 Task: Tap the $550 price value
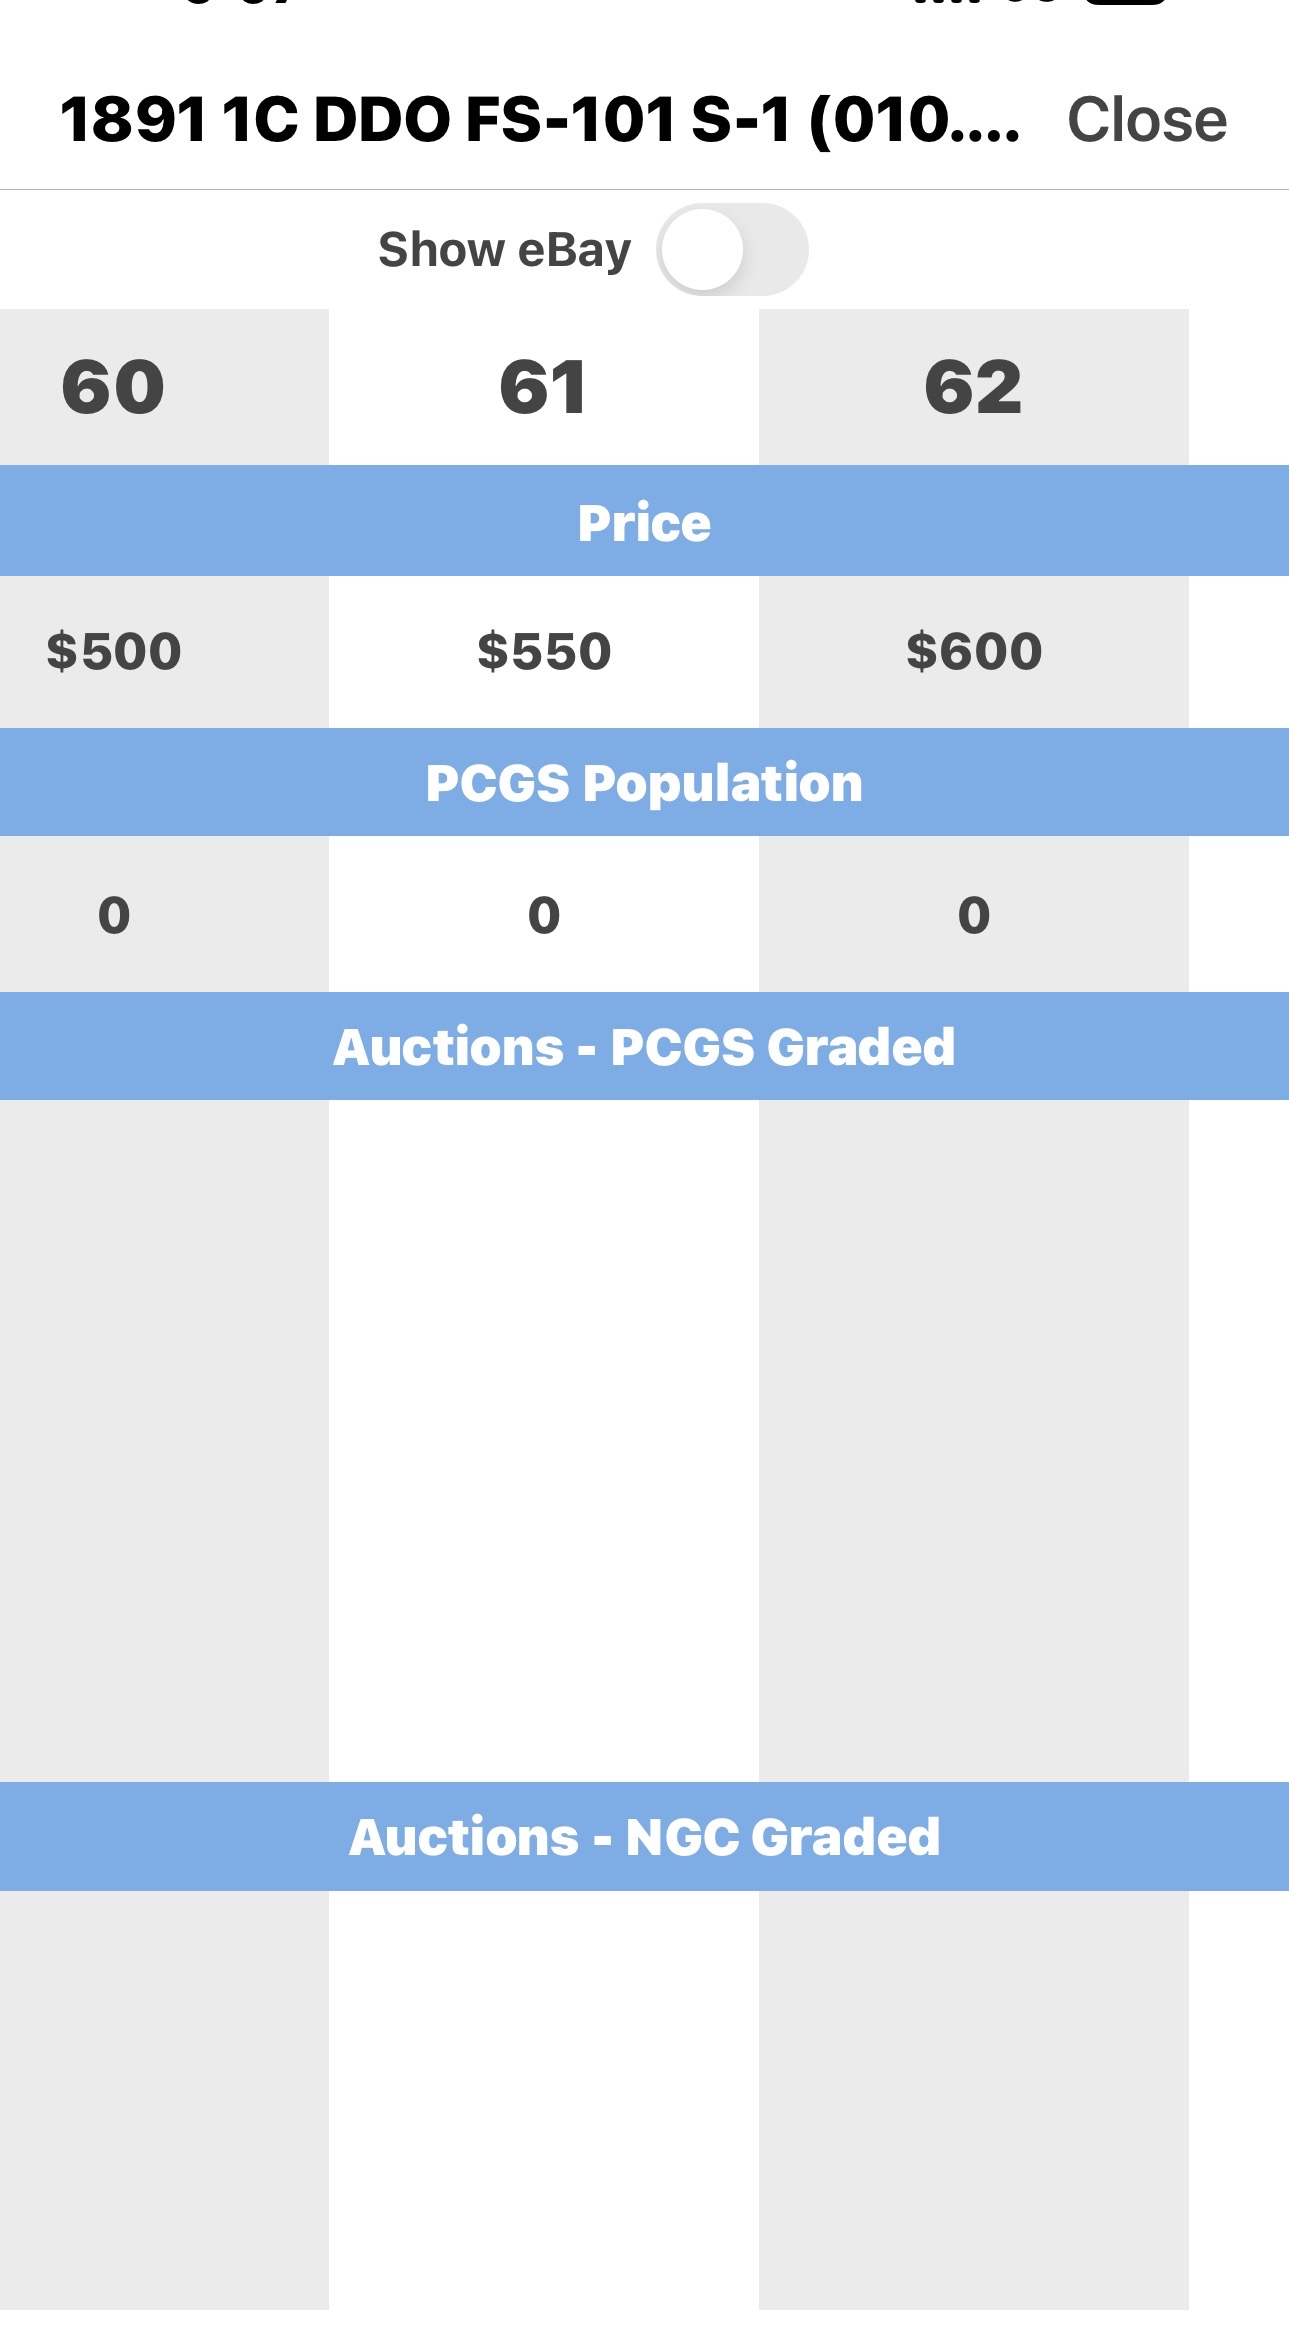click(544, 651)
